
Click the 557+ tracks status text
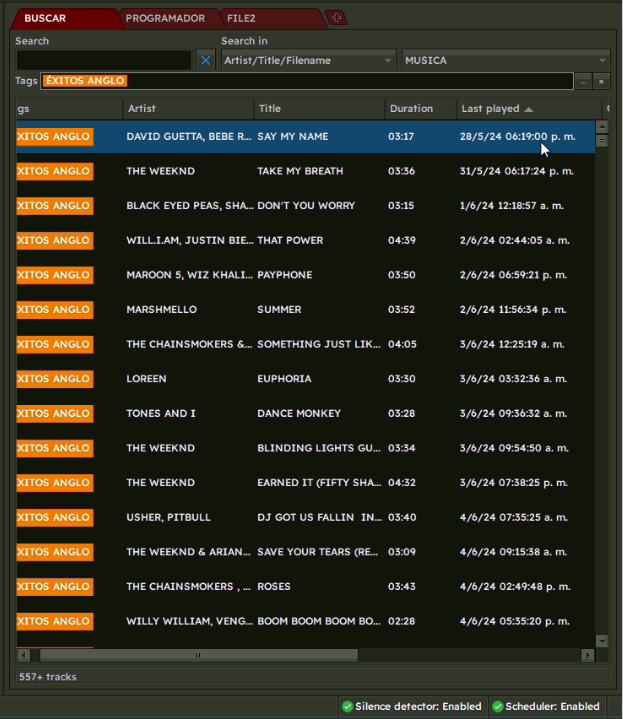tap(48, 677)
